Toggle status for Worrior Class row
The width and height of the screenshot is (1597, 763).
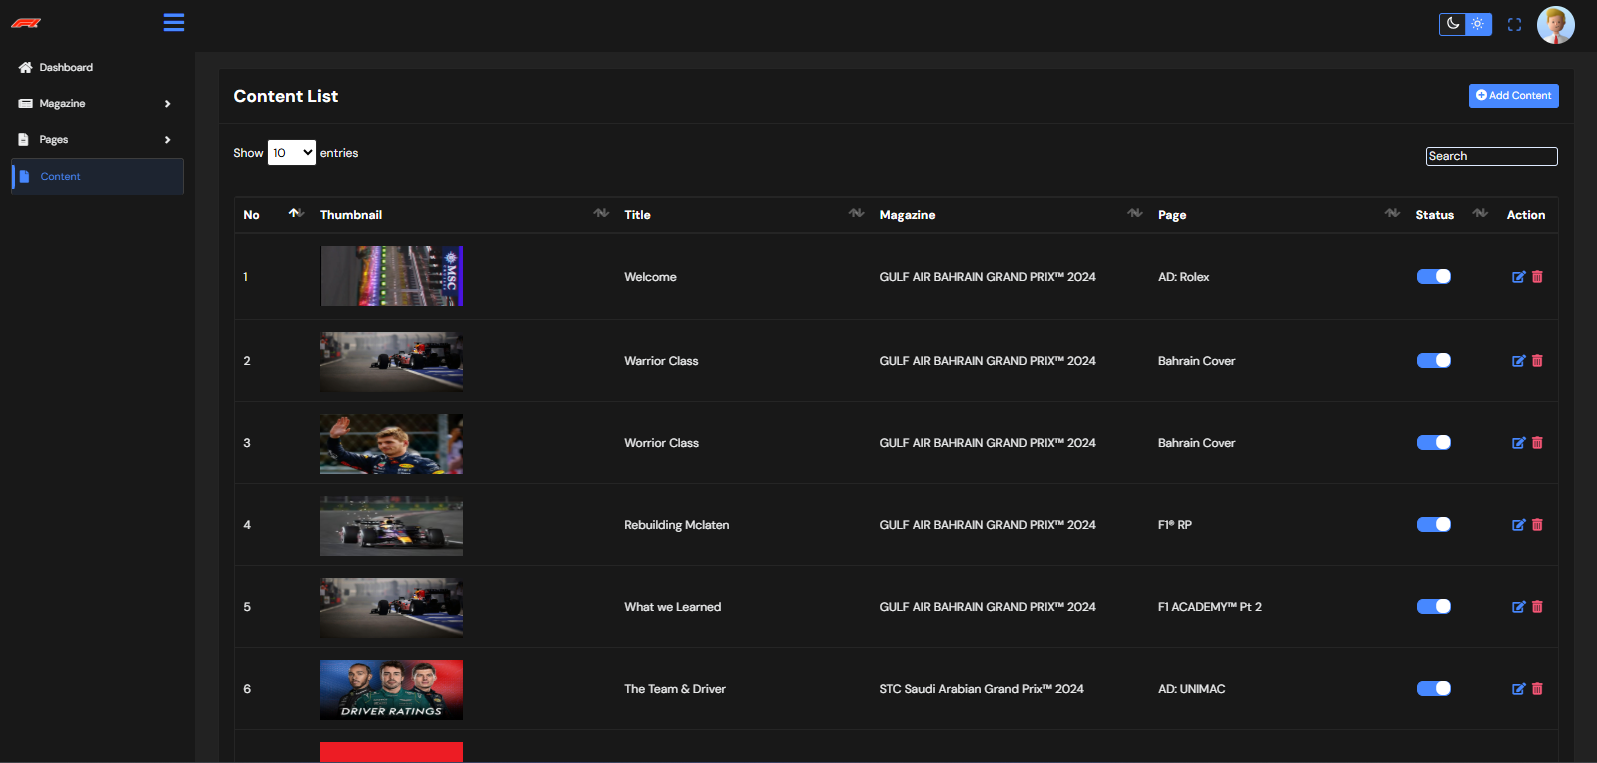coord(1434,442)
